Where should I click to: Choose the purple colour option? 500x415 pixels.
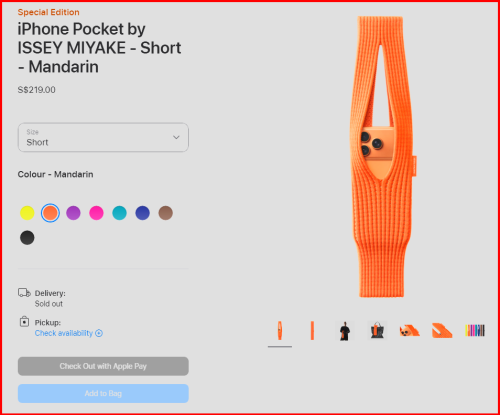point(73,213)
